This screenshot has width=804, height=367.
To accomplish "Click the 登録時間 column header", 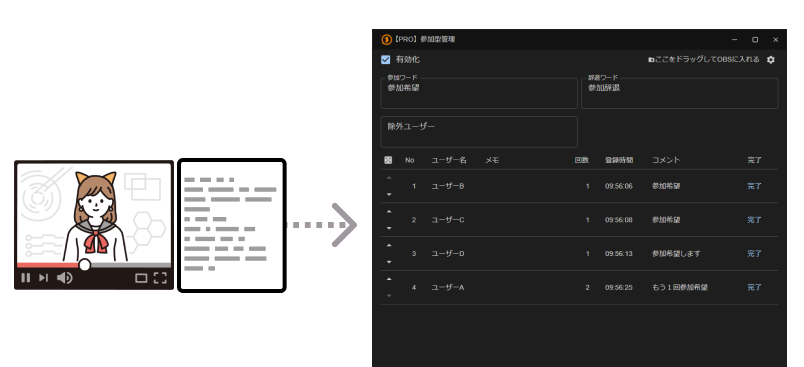I will [x=619, y=160].
